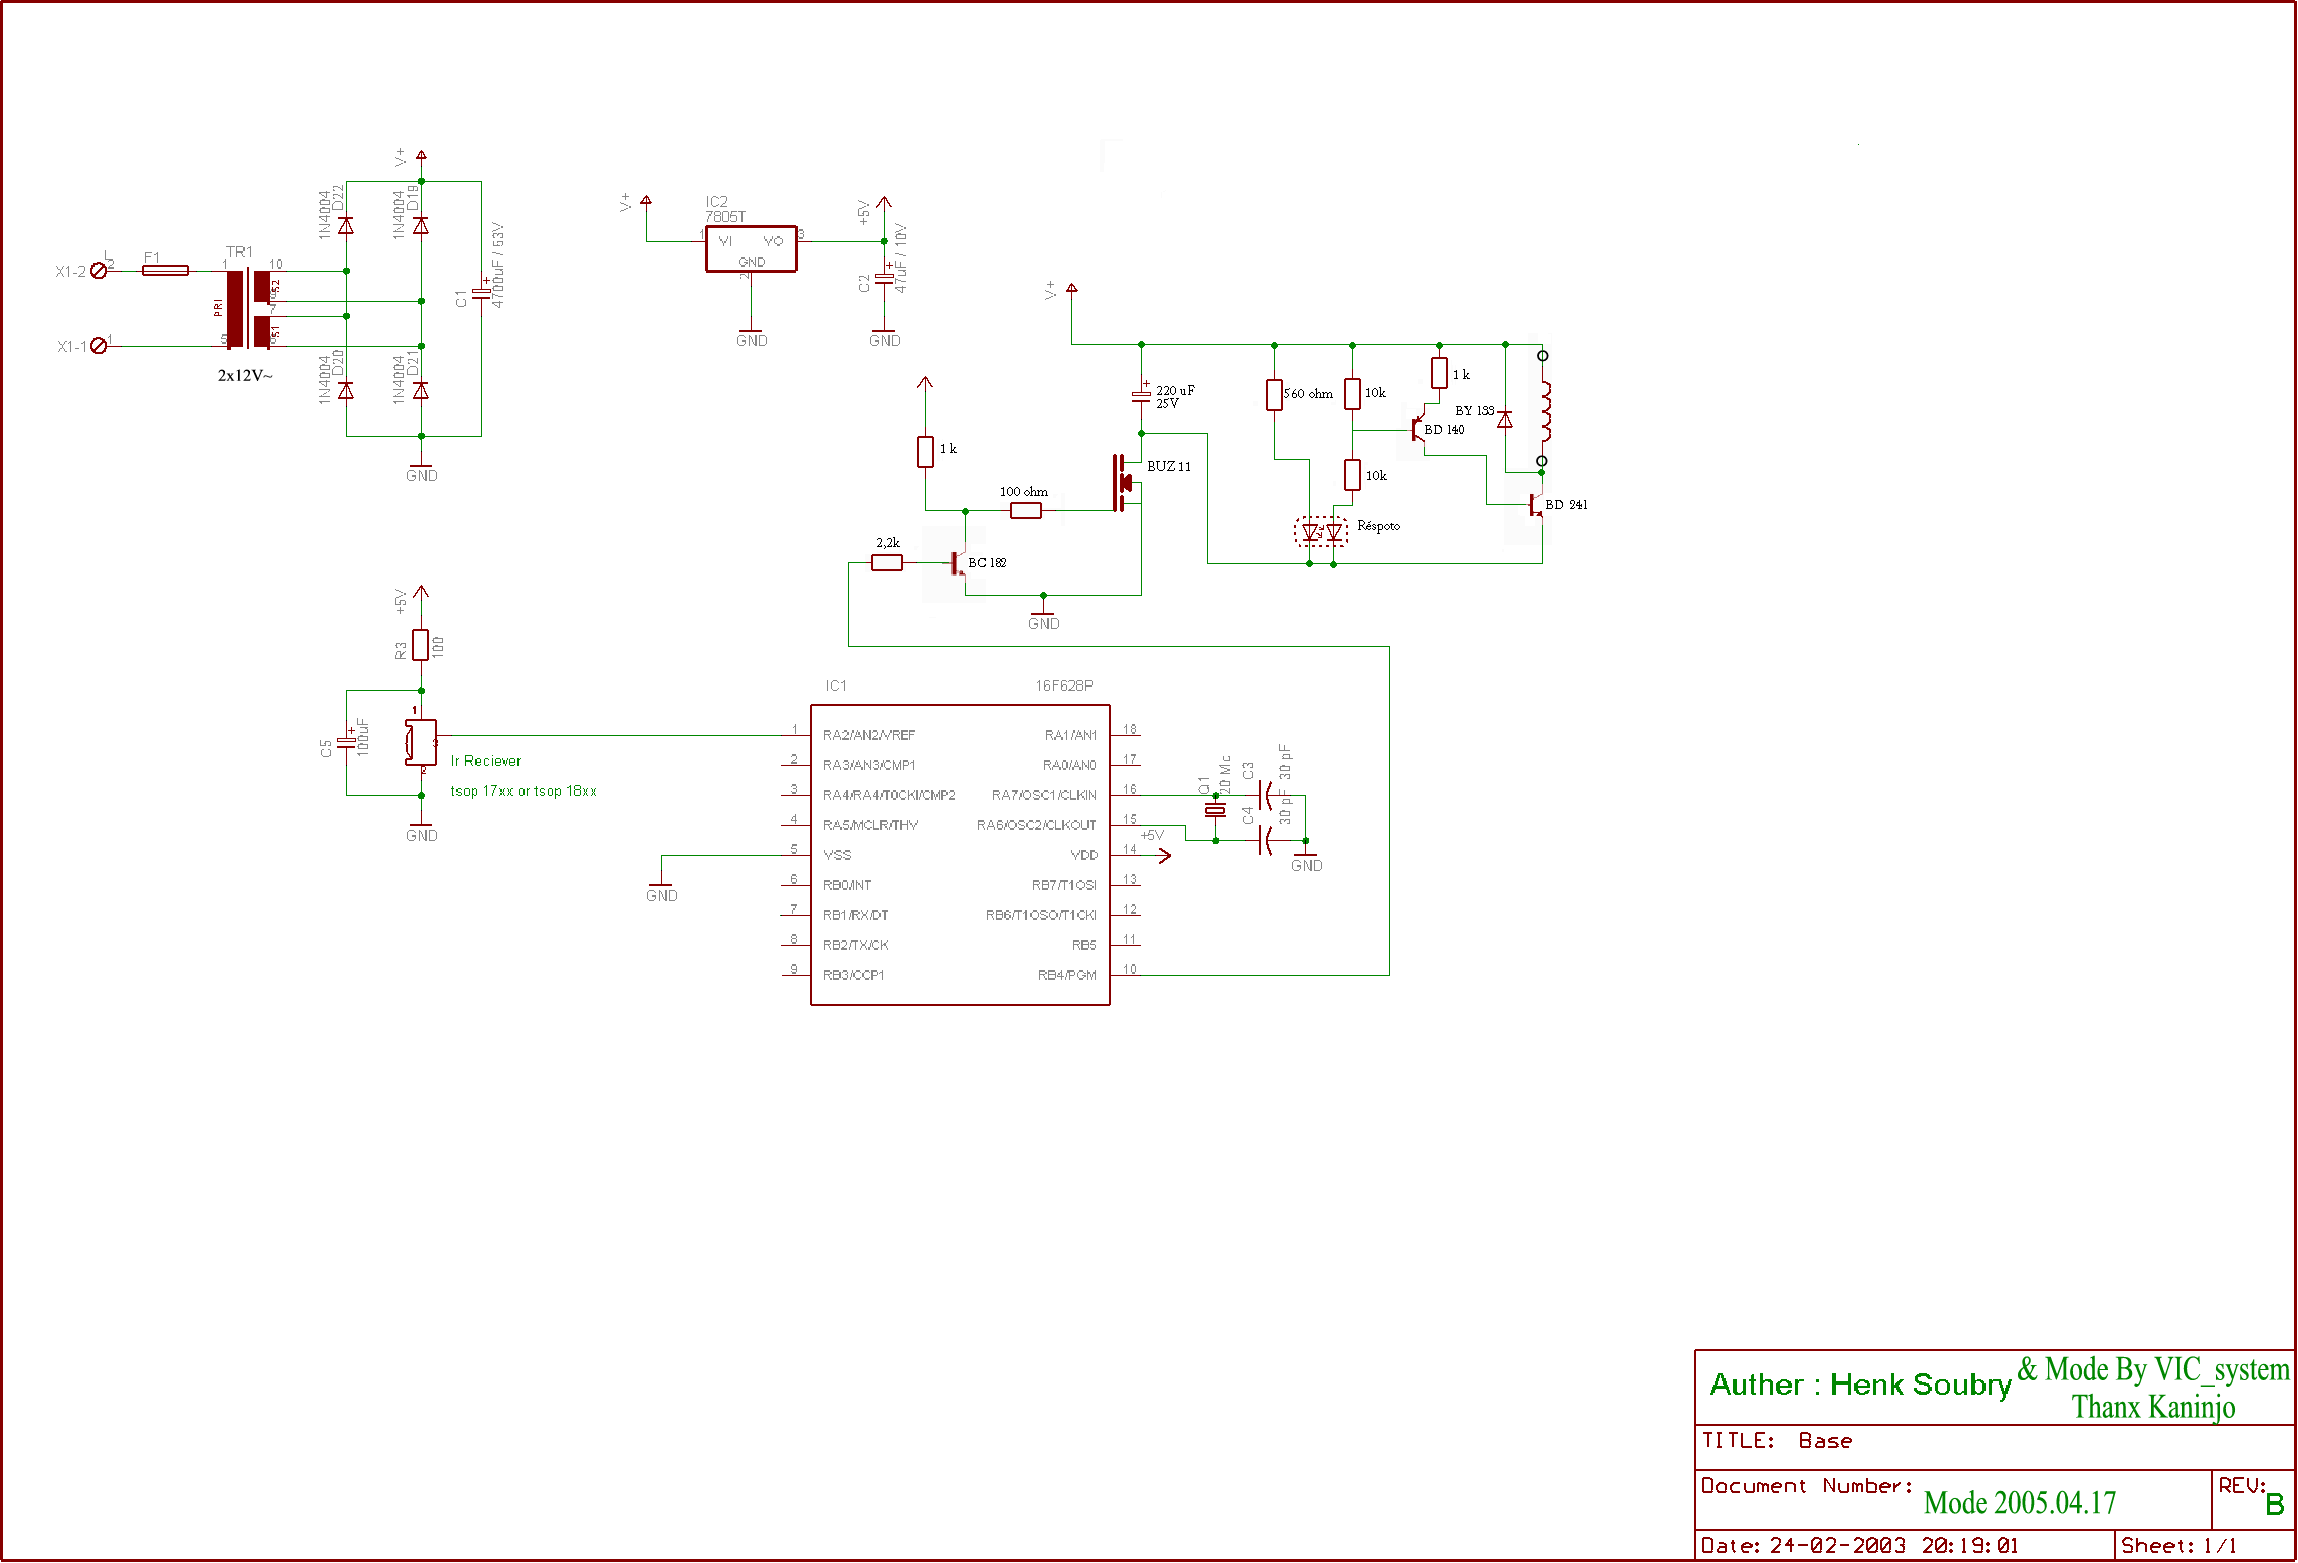This screenshot has height=1563, width=2298.
Task: Select the Q1 20 Mc crystal symbol
Action: (1215, 811)
